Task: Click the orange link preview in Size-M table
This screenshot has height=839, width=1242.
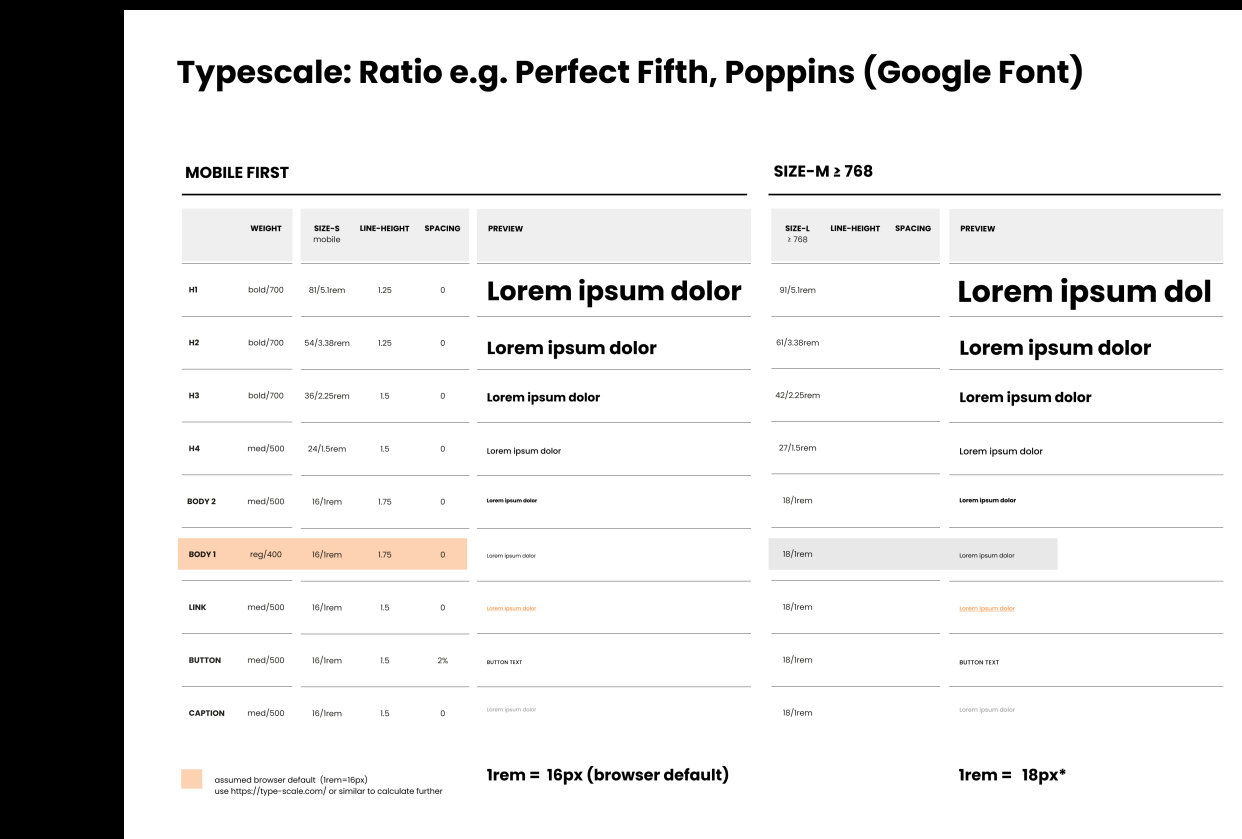Action: click(986, 608)
